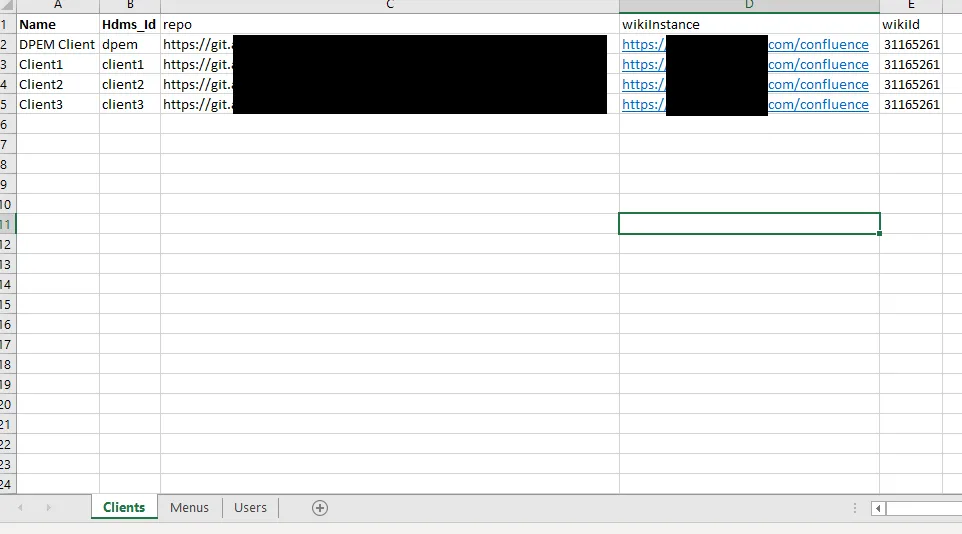Go to previous sheet arrow
Viewport: 962px width, 534px height.
[x=20, y=508]
